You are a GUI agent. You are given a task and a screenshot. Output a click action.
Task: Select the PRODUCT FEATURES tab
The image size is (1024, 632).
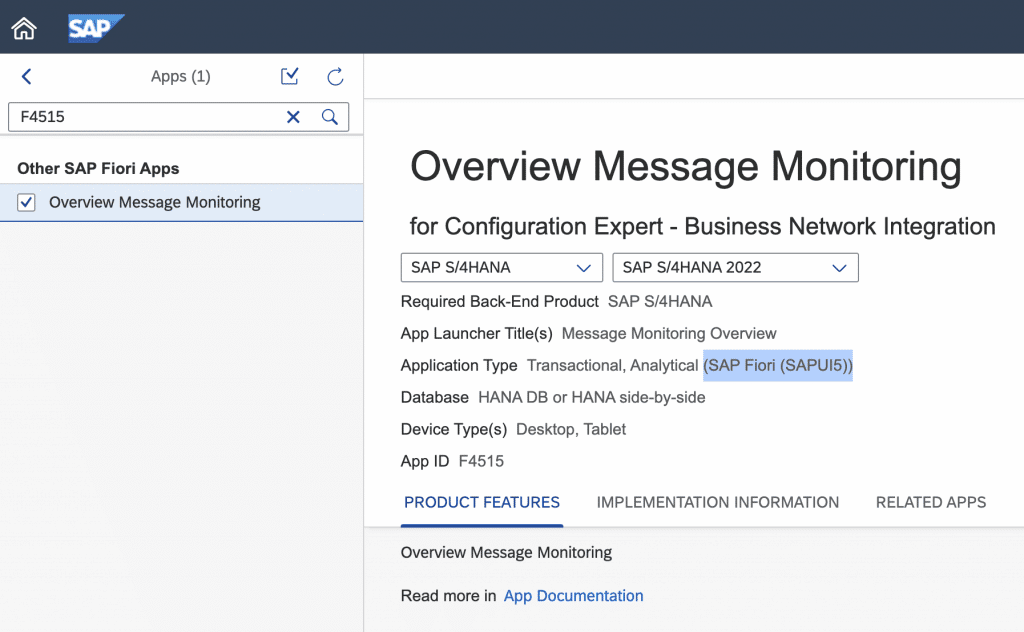tap(481, 502)
